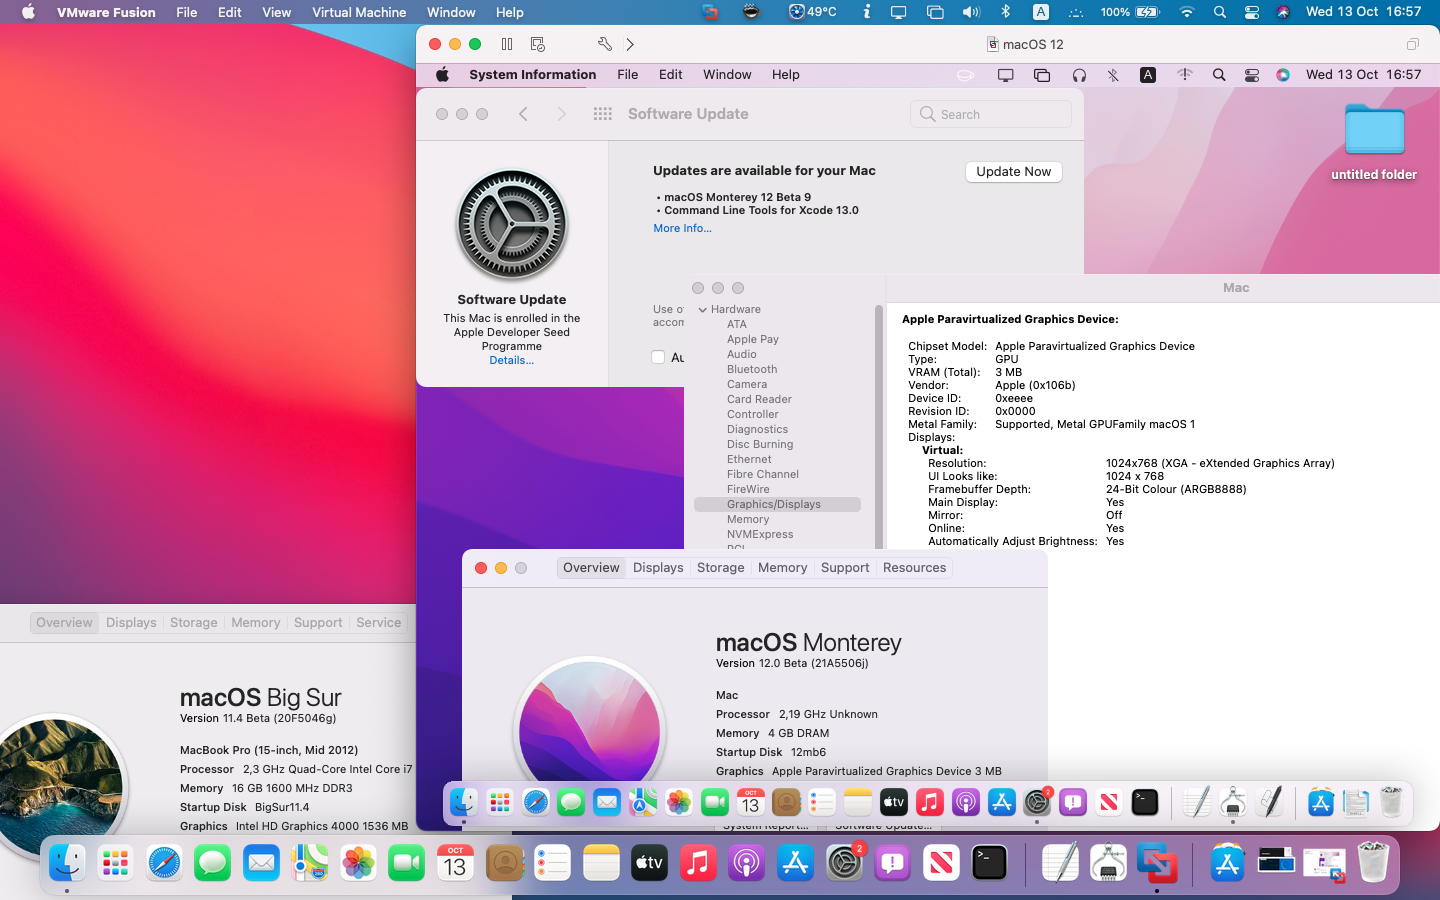Select Disc Burning in the Hardware list
The width and height of the screenshot is (1440, 900).
[760, 445]
